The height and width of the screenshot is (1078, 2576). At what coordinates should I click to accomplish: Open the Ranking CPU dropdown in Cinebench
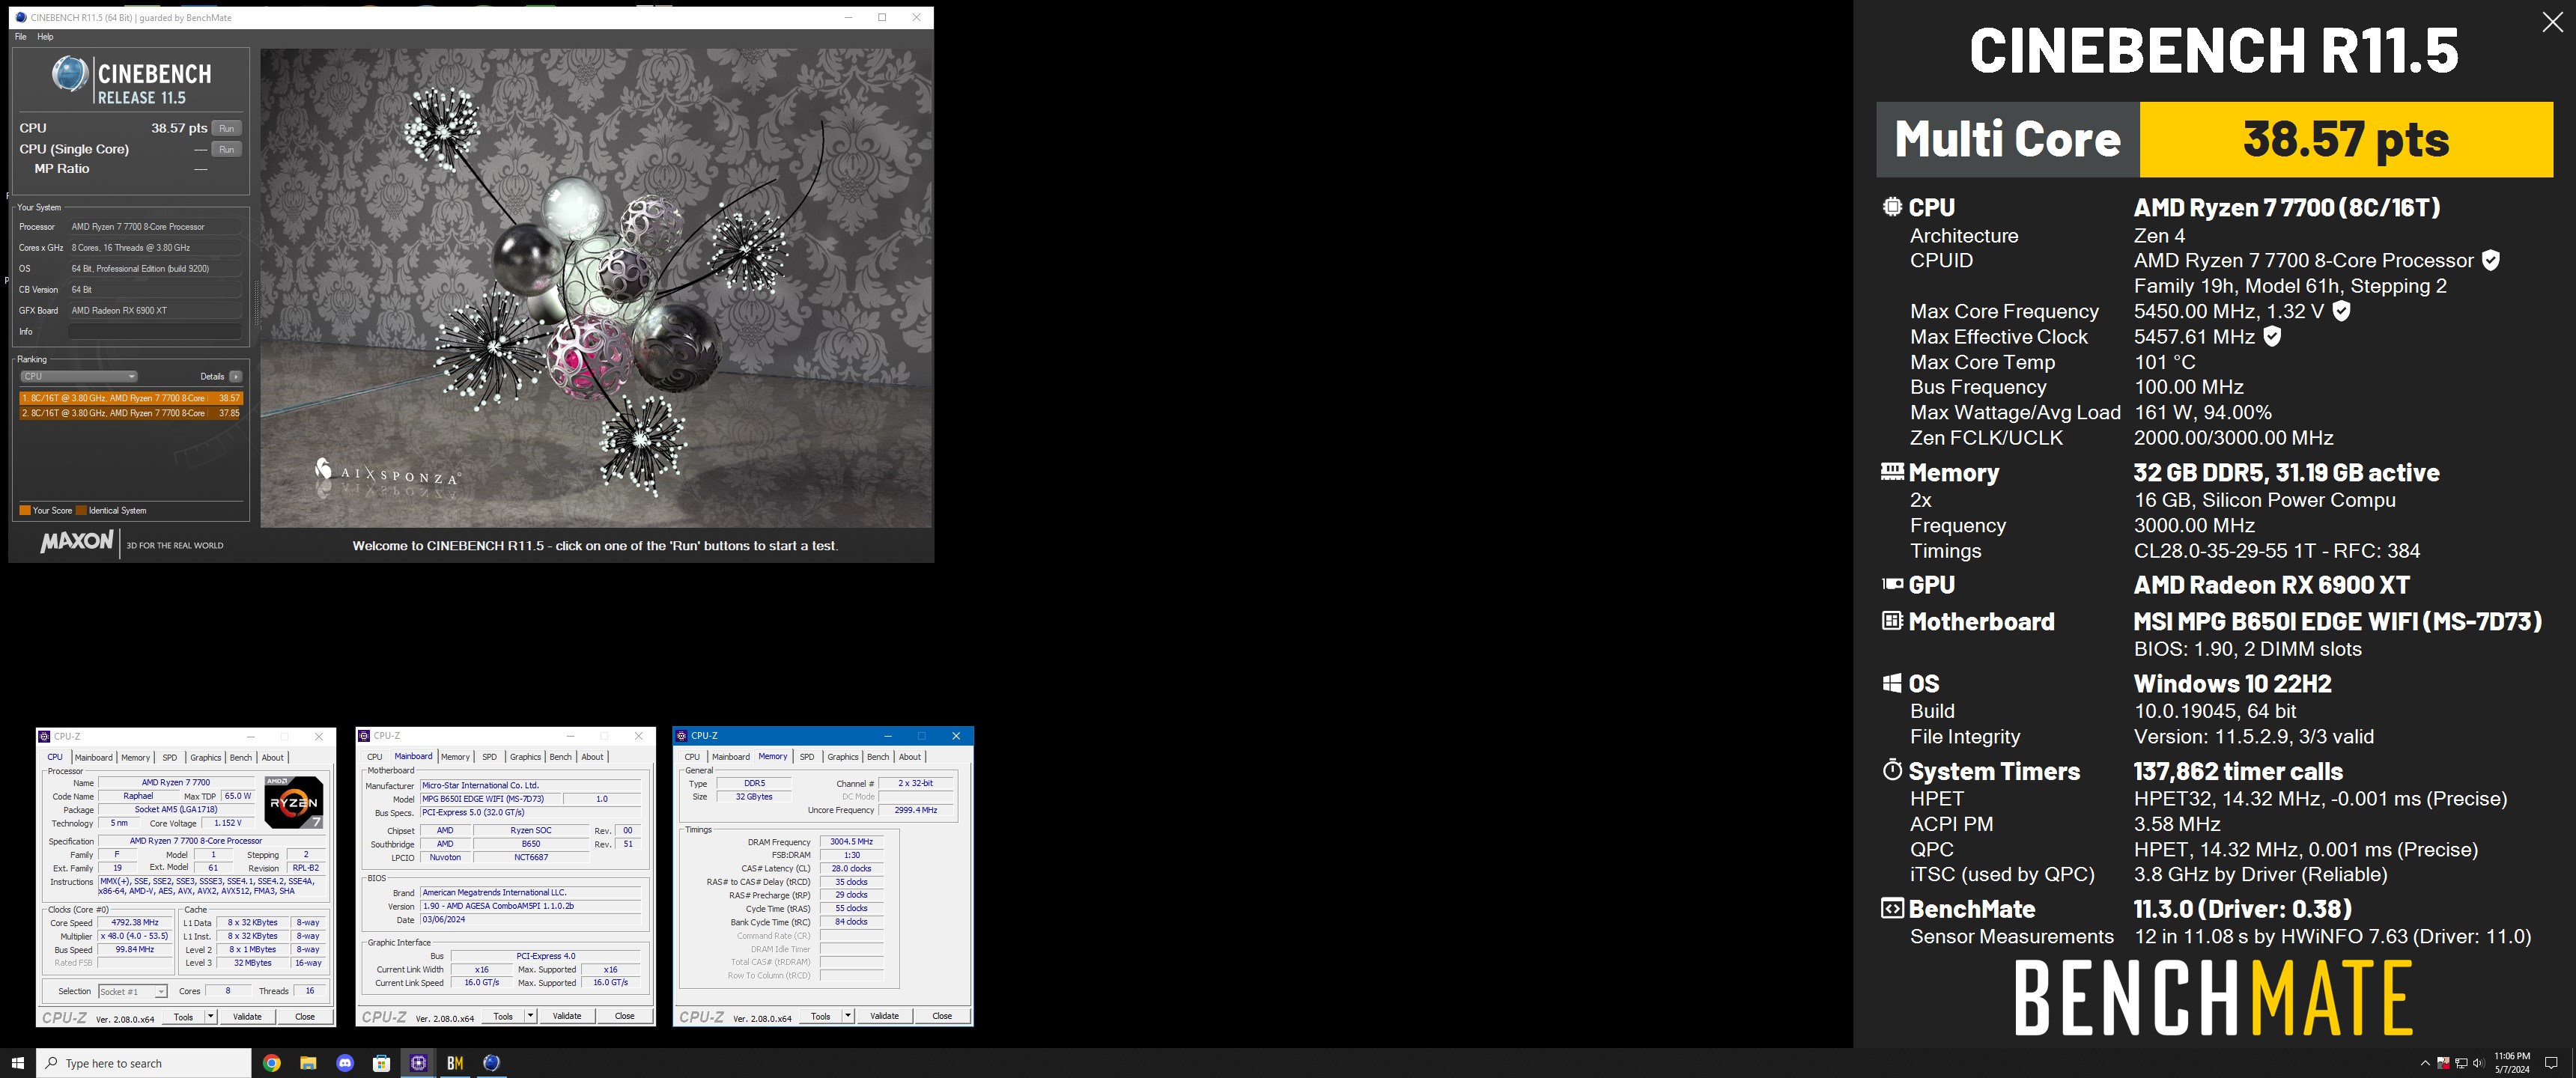[x=78, y=376]
